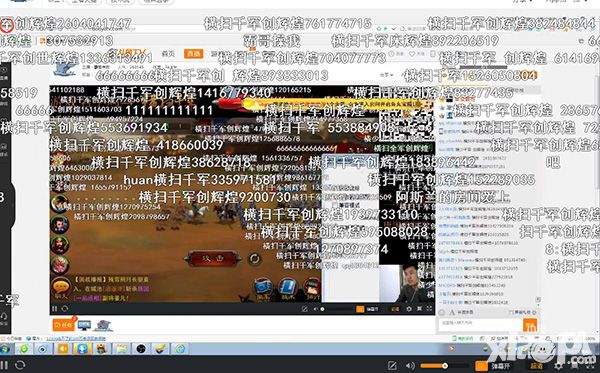Open blue download arrow app on taskbar
This screenshot has width=600, height=373.
(x=82, y=349)
